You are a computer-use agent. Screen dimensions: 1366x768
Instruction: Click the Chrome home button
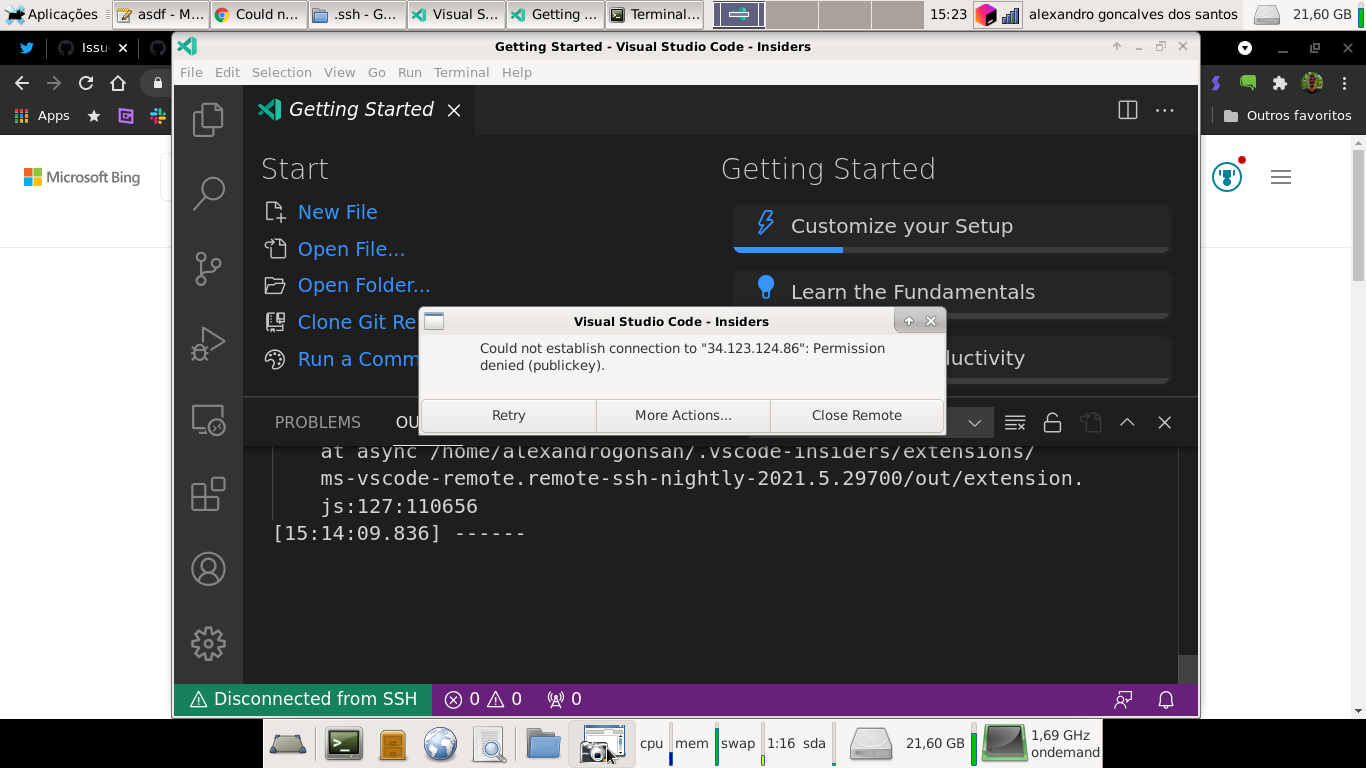click(118, 83)
